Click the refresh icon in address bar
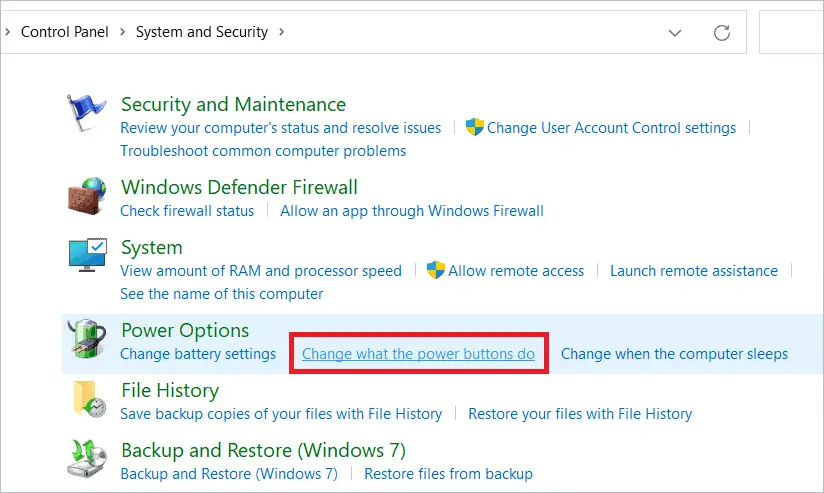 tap(722, 33)
